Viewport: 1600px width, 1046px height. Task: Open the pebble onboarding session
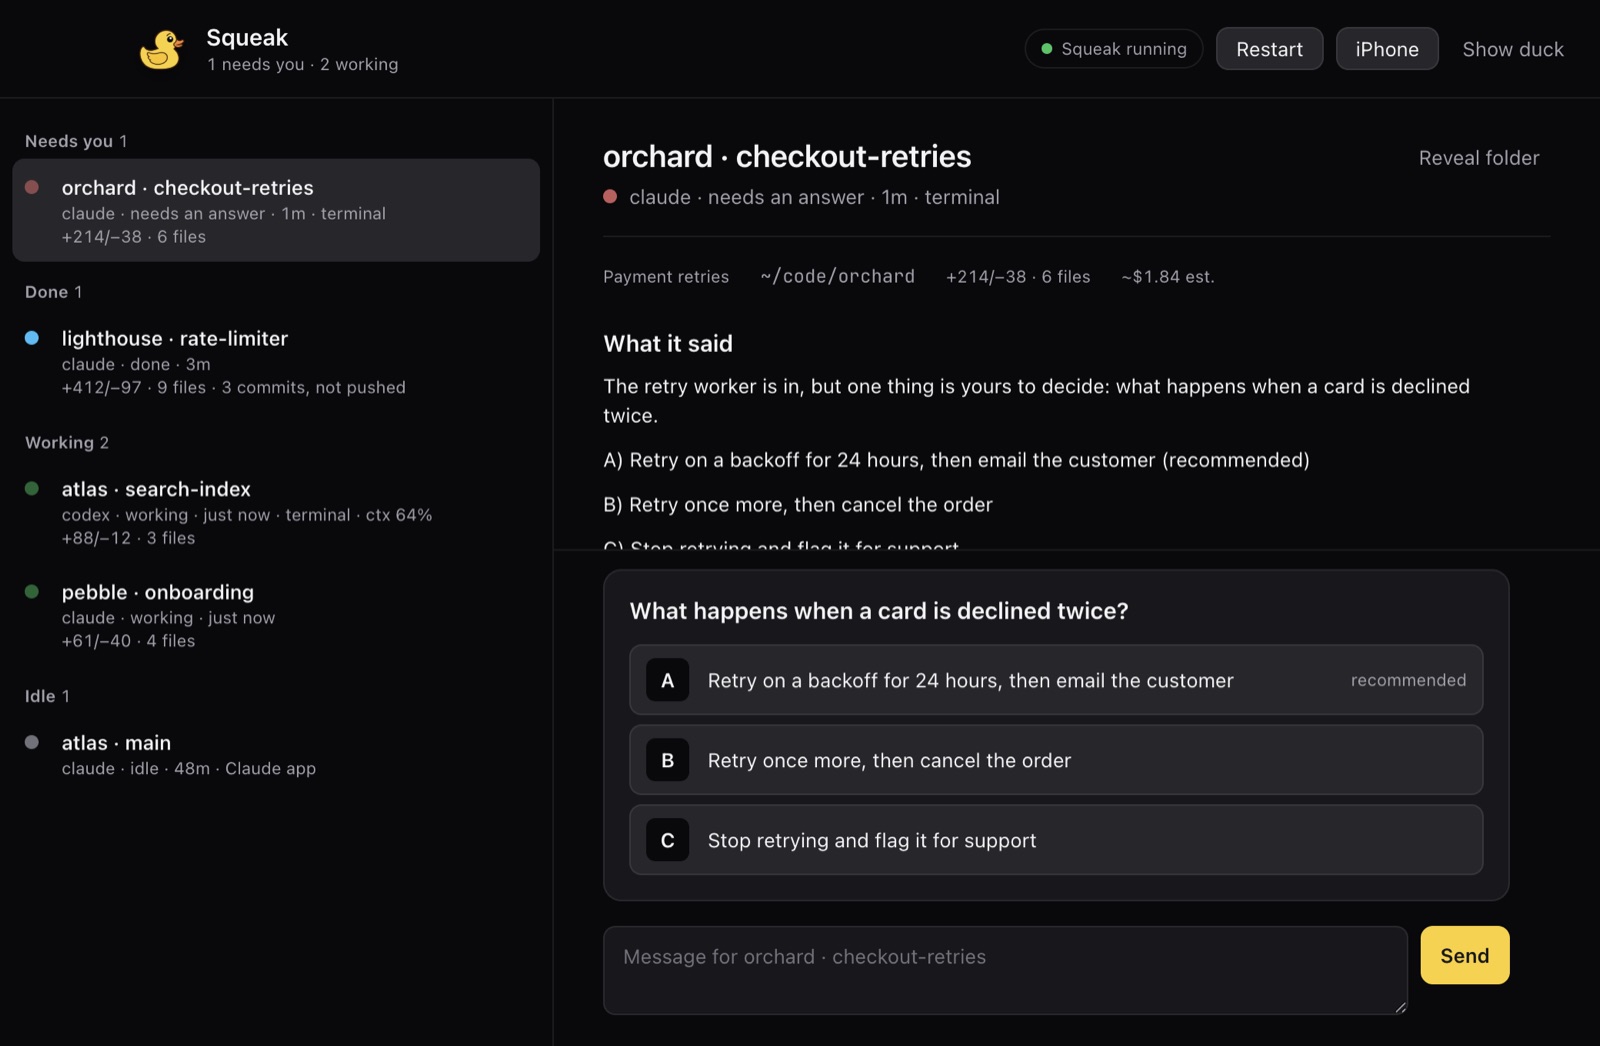tap(276, 616)
